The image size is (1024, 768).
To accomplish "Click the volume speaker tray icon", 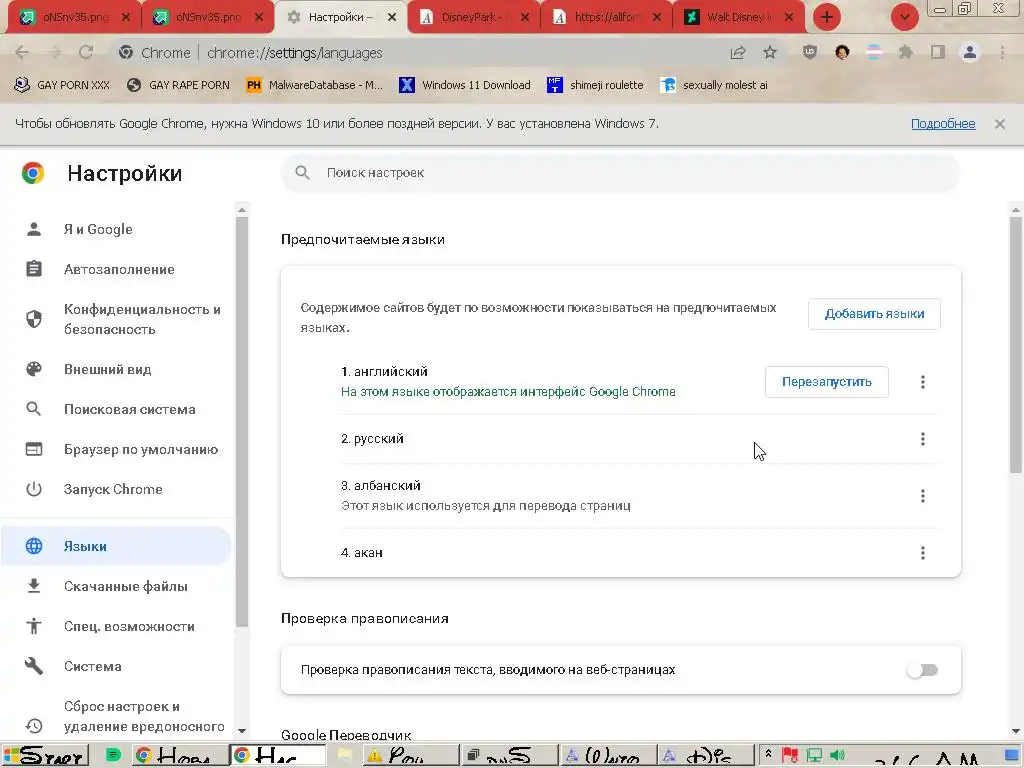I will tap(838, 756).
